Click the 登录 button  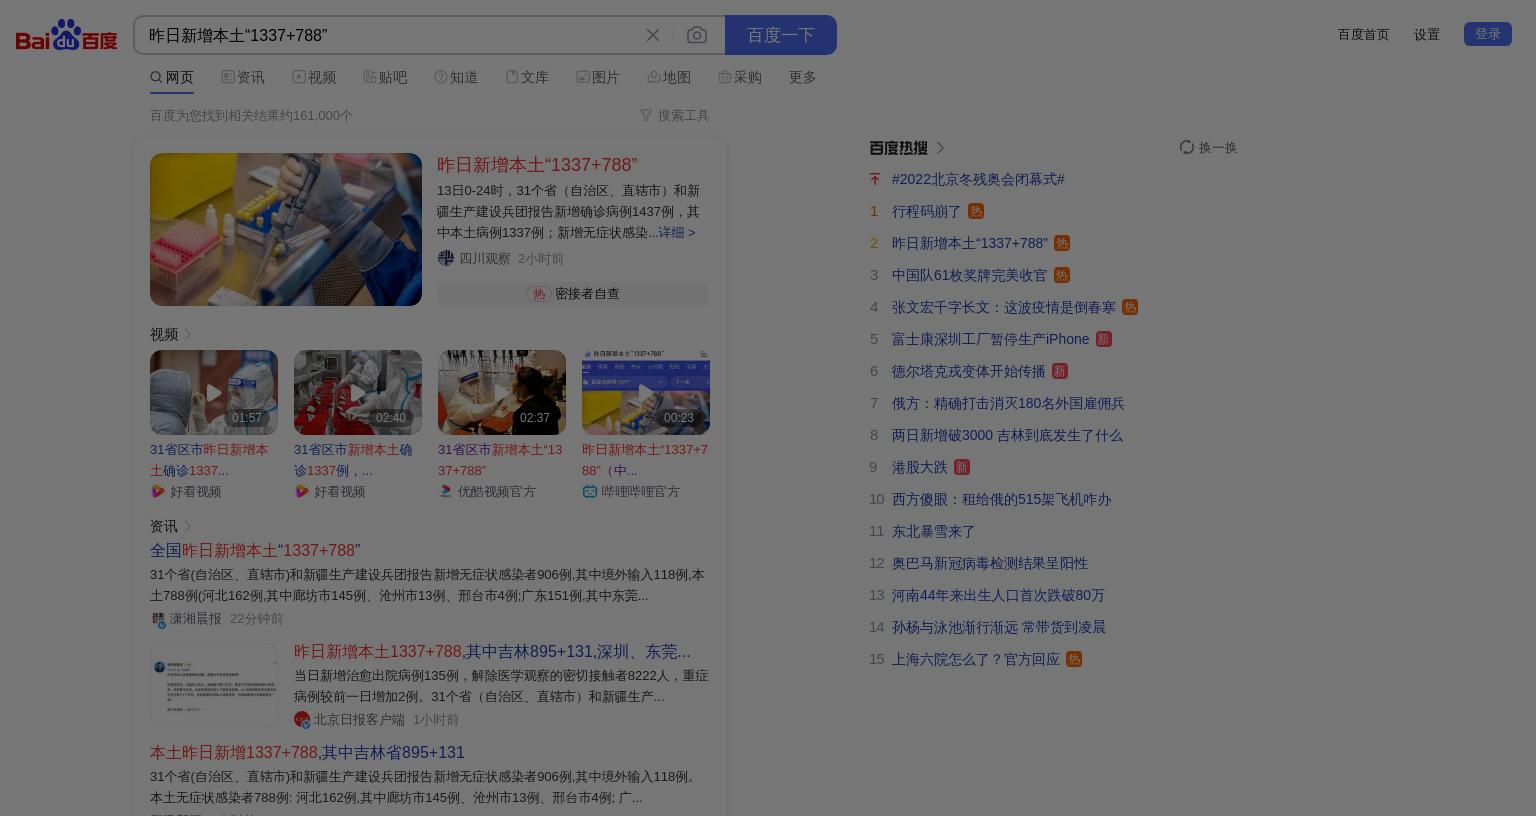click(x=1488, y=34)
